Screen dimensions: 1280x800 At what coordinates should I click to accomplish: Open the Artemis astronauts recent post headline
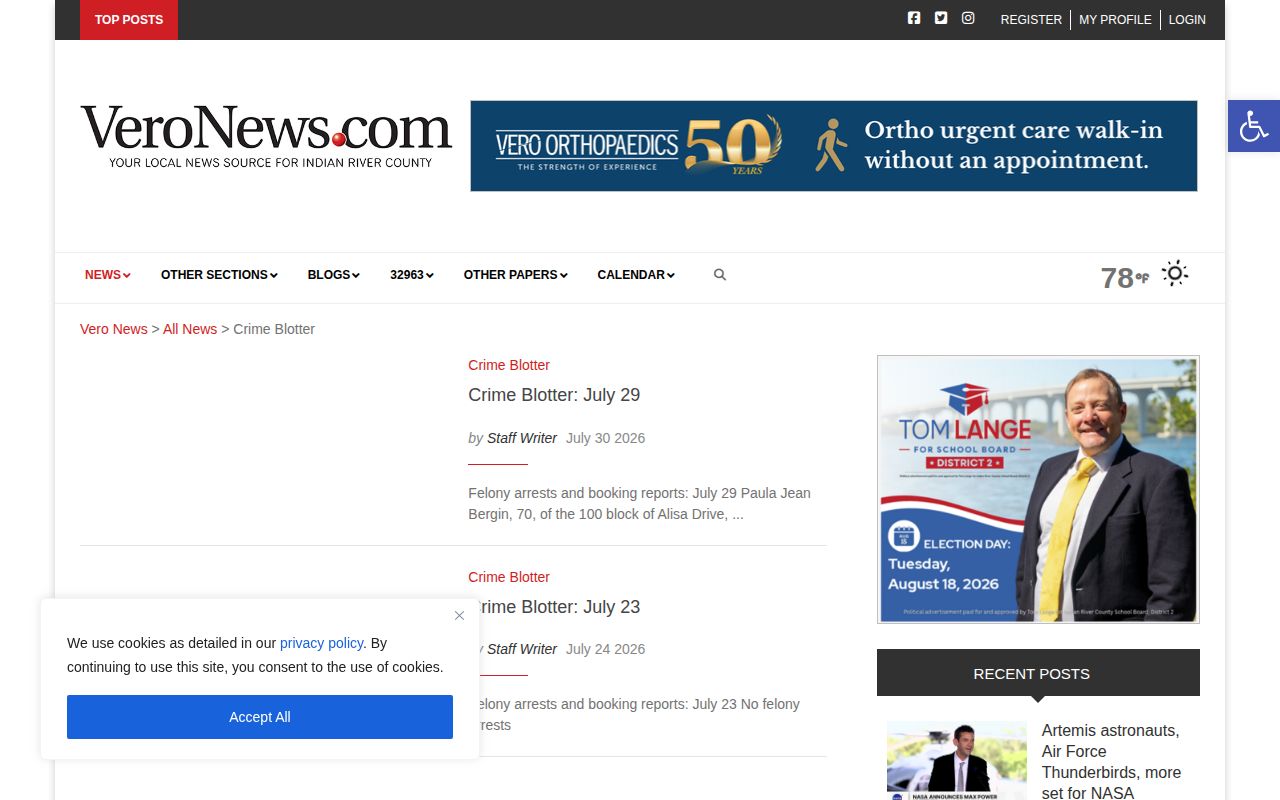(x=1111, y=762)
